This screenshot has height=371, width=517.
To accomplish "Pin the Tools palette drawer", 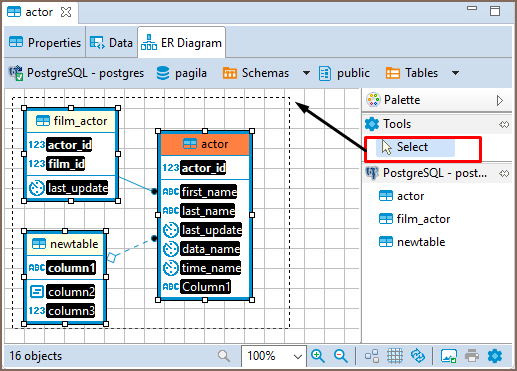I will (504, 124).
